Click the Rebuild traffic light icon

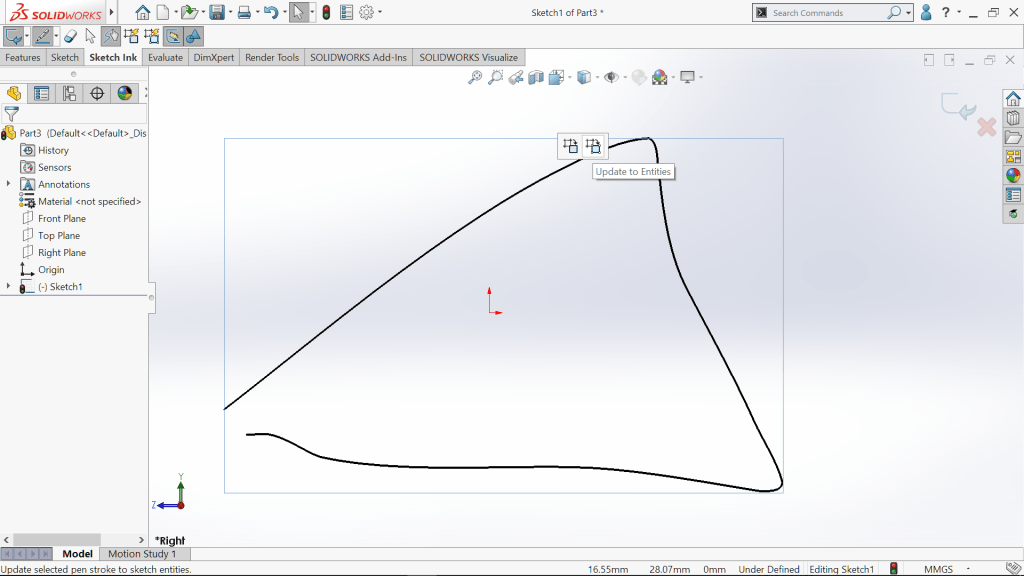(326, 13)
